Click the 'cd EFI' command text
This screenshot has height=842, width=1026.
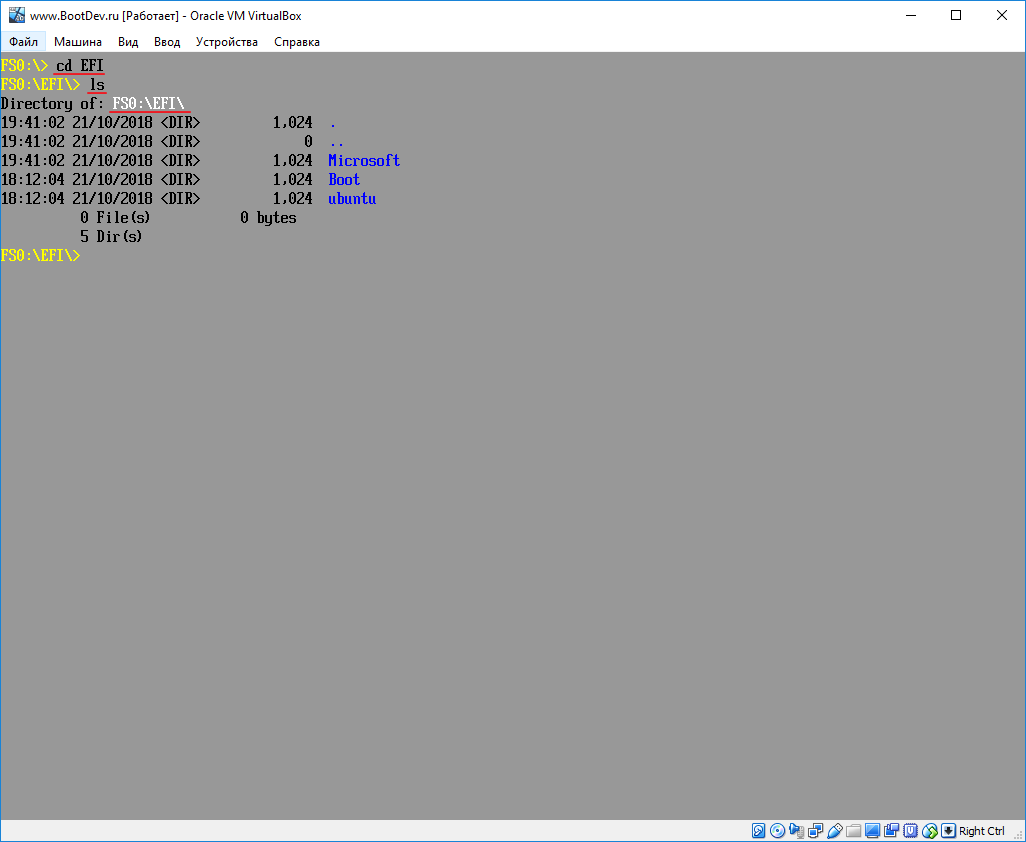coord(80,66)
